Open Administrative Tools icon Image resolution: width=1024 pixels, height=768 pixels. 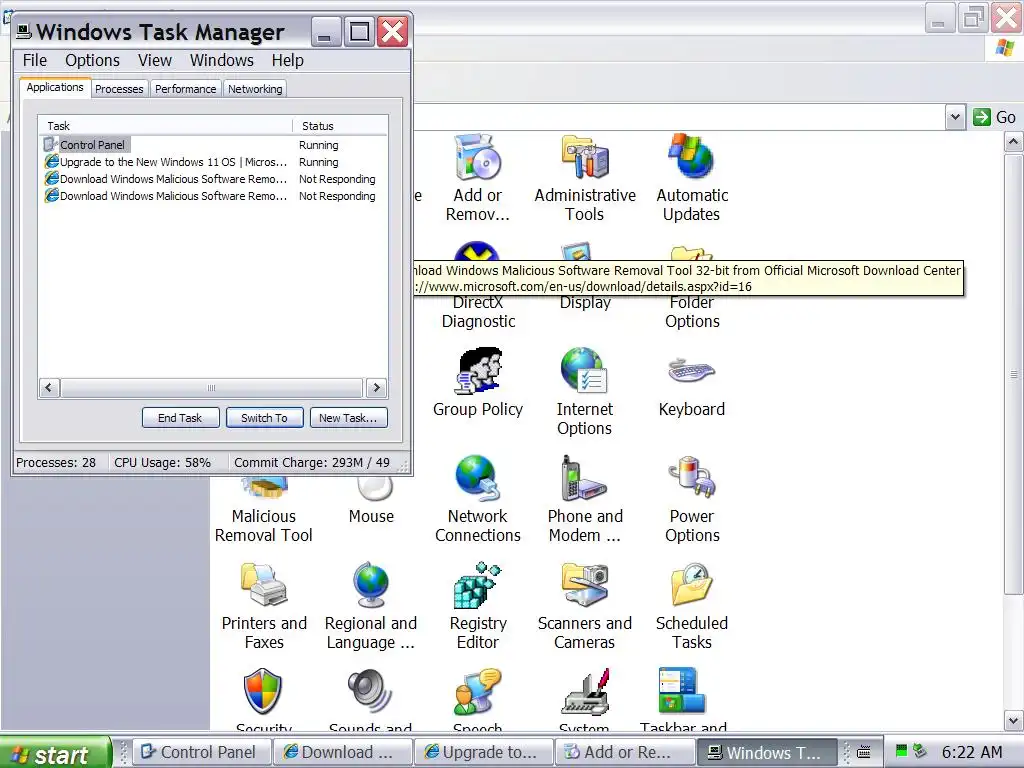[584, 159]
